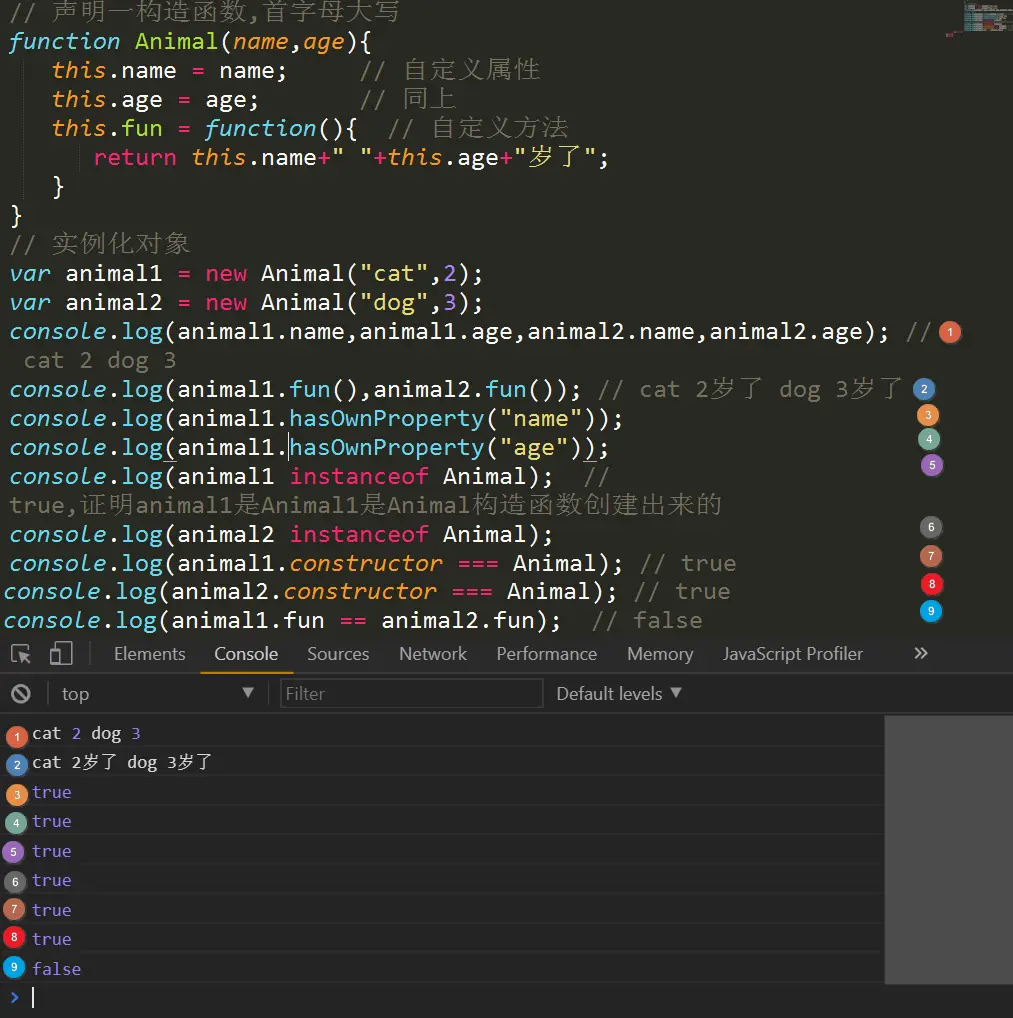Go to the Performance tab

click(x=547, y=654)
